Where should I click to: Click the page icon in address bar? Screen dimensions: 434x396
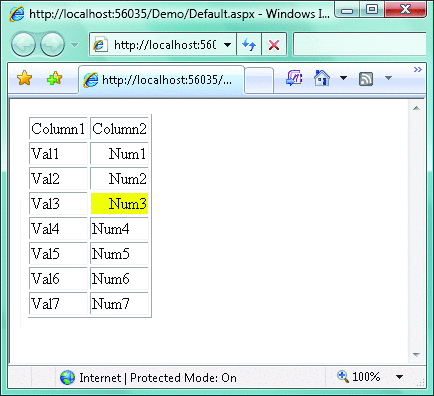coord(99,44)
